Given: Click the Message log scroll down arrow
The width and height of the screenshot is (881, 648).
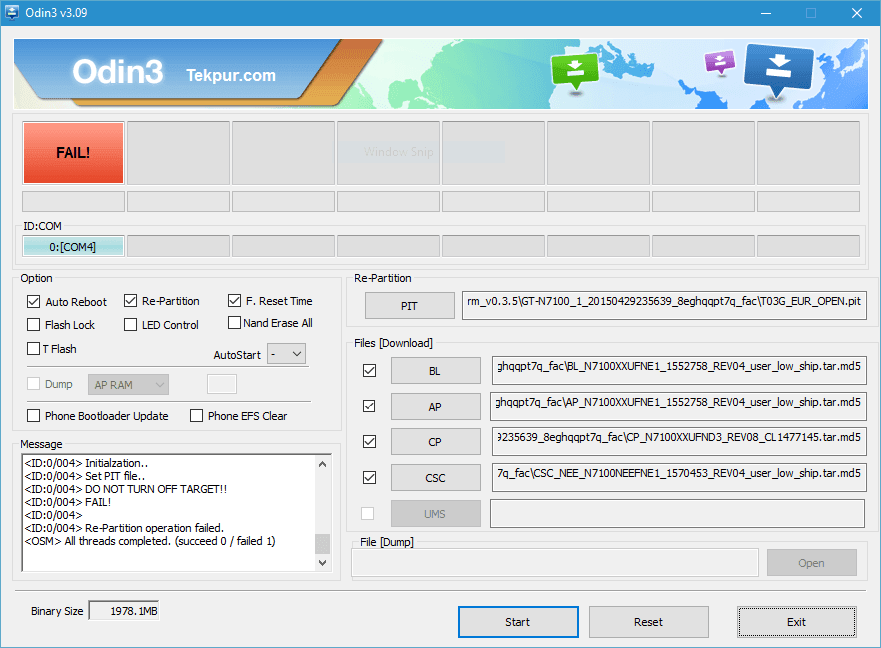Looking at the screenshot, I should click(x=323, y=563).
